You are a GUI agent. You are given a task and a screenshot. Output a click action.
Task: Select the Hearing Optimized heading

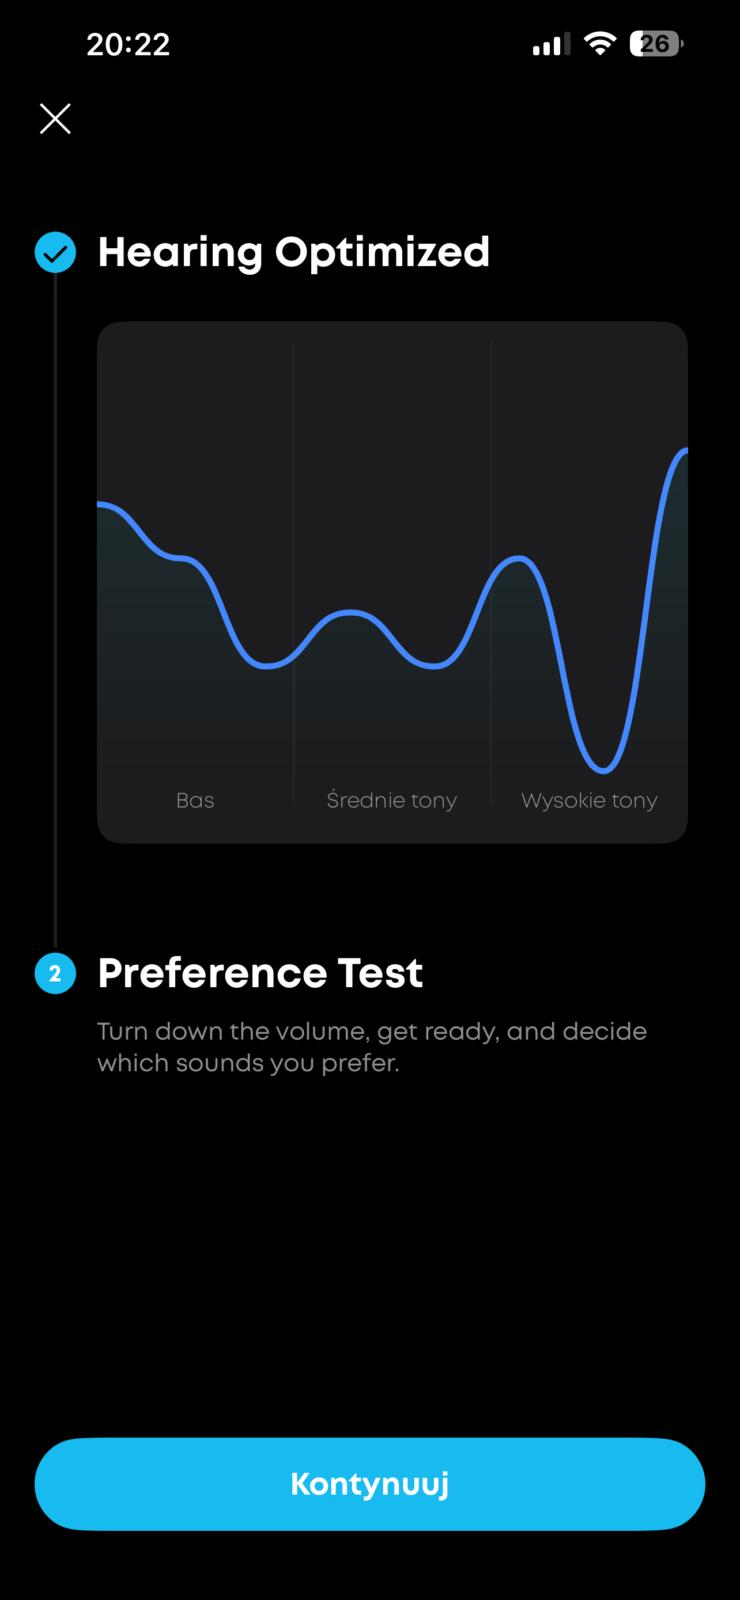click(294, 252)
